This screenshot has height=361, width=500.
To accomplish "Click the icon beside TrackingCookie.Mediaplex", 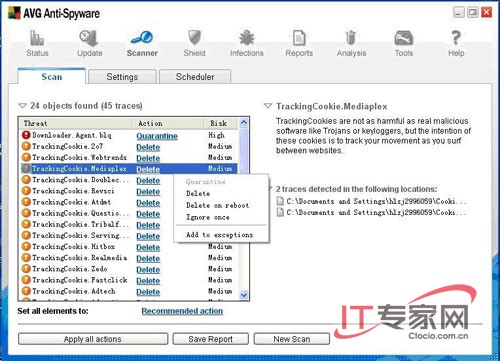I will 26,168.
